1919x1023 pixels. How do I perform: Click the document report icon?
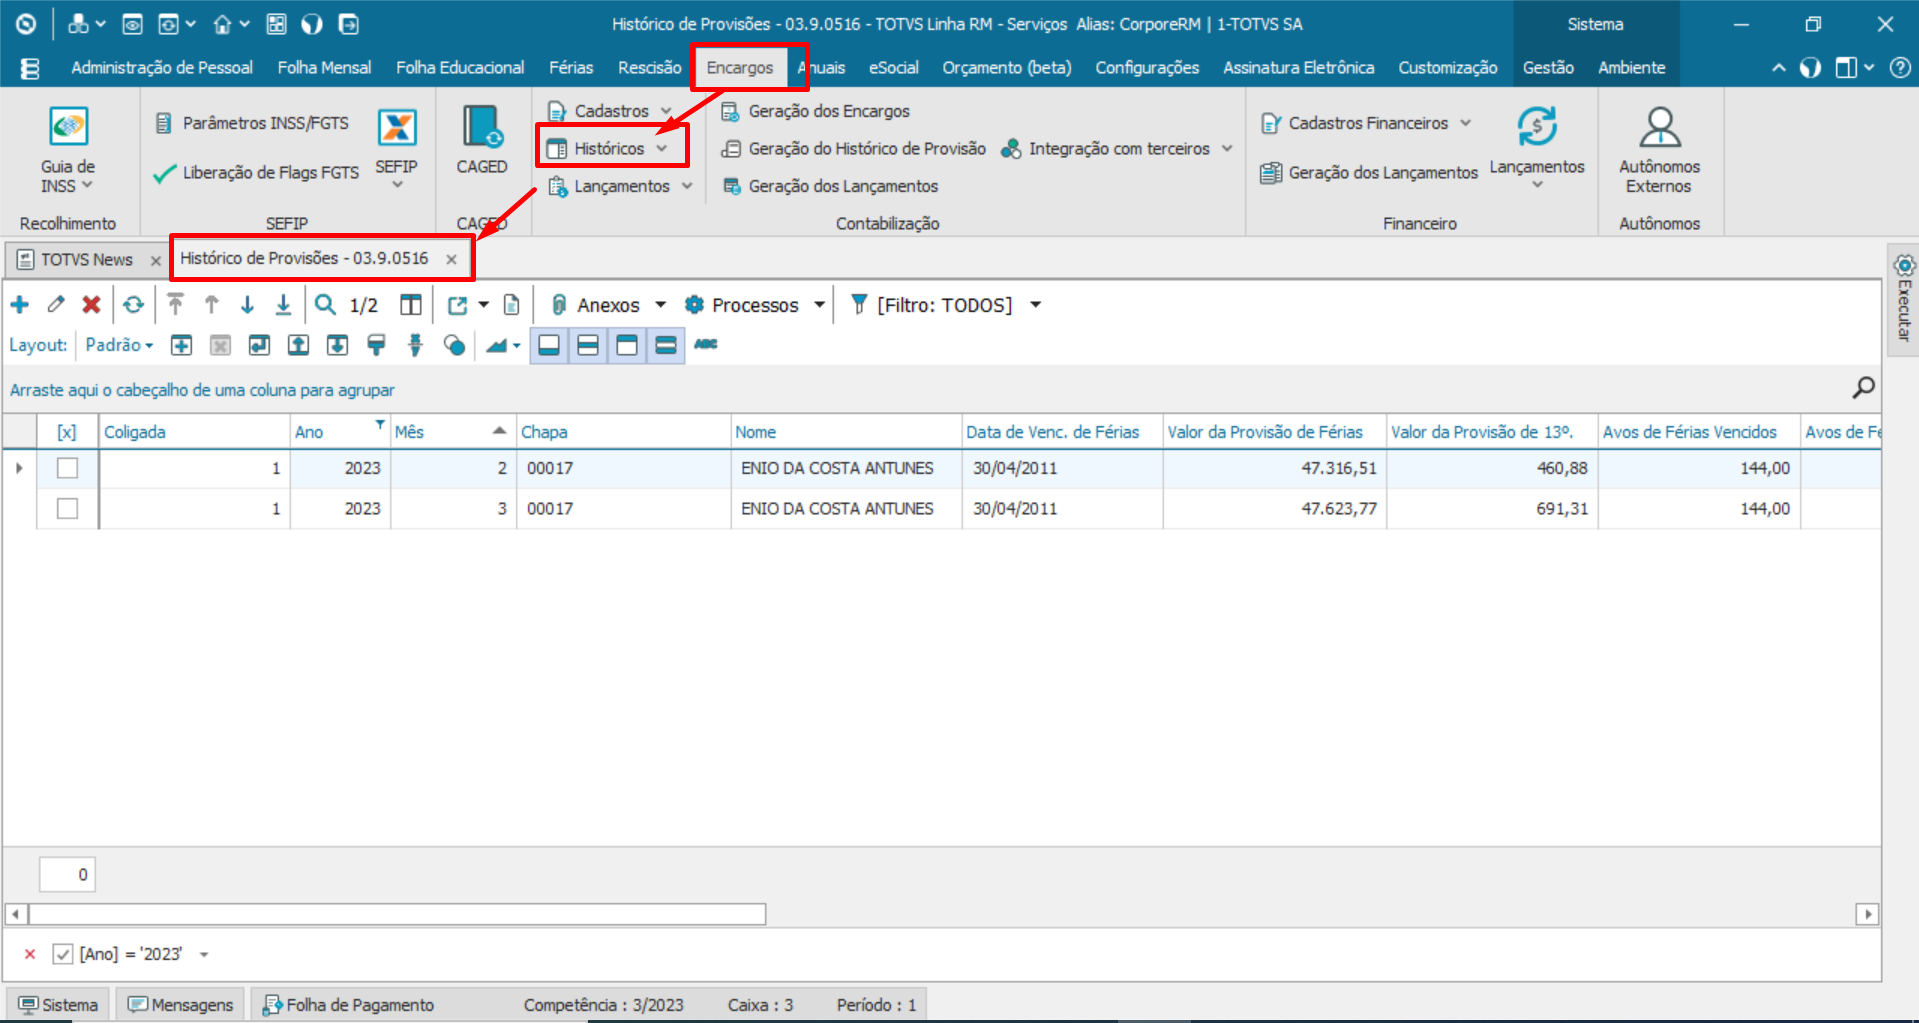coord(511,305)
